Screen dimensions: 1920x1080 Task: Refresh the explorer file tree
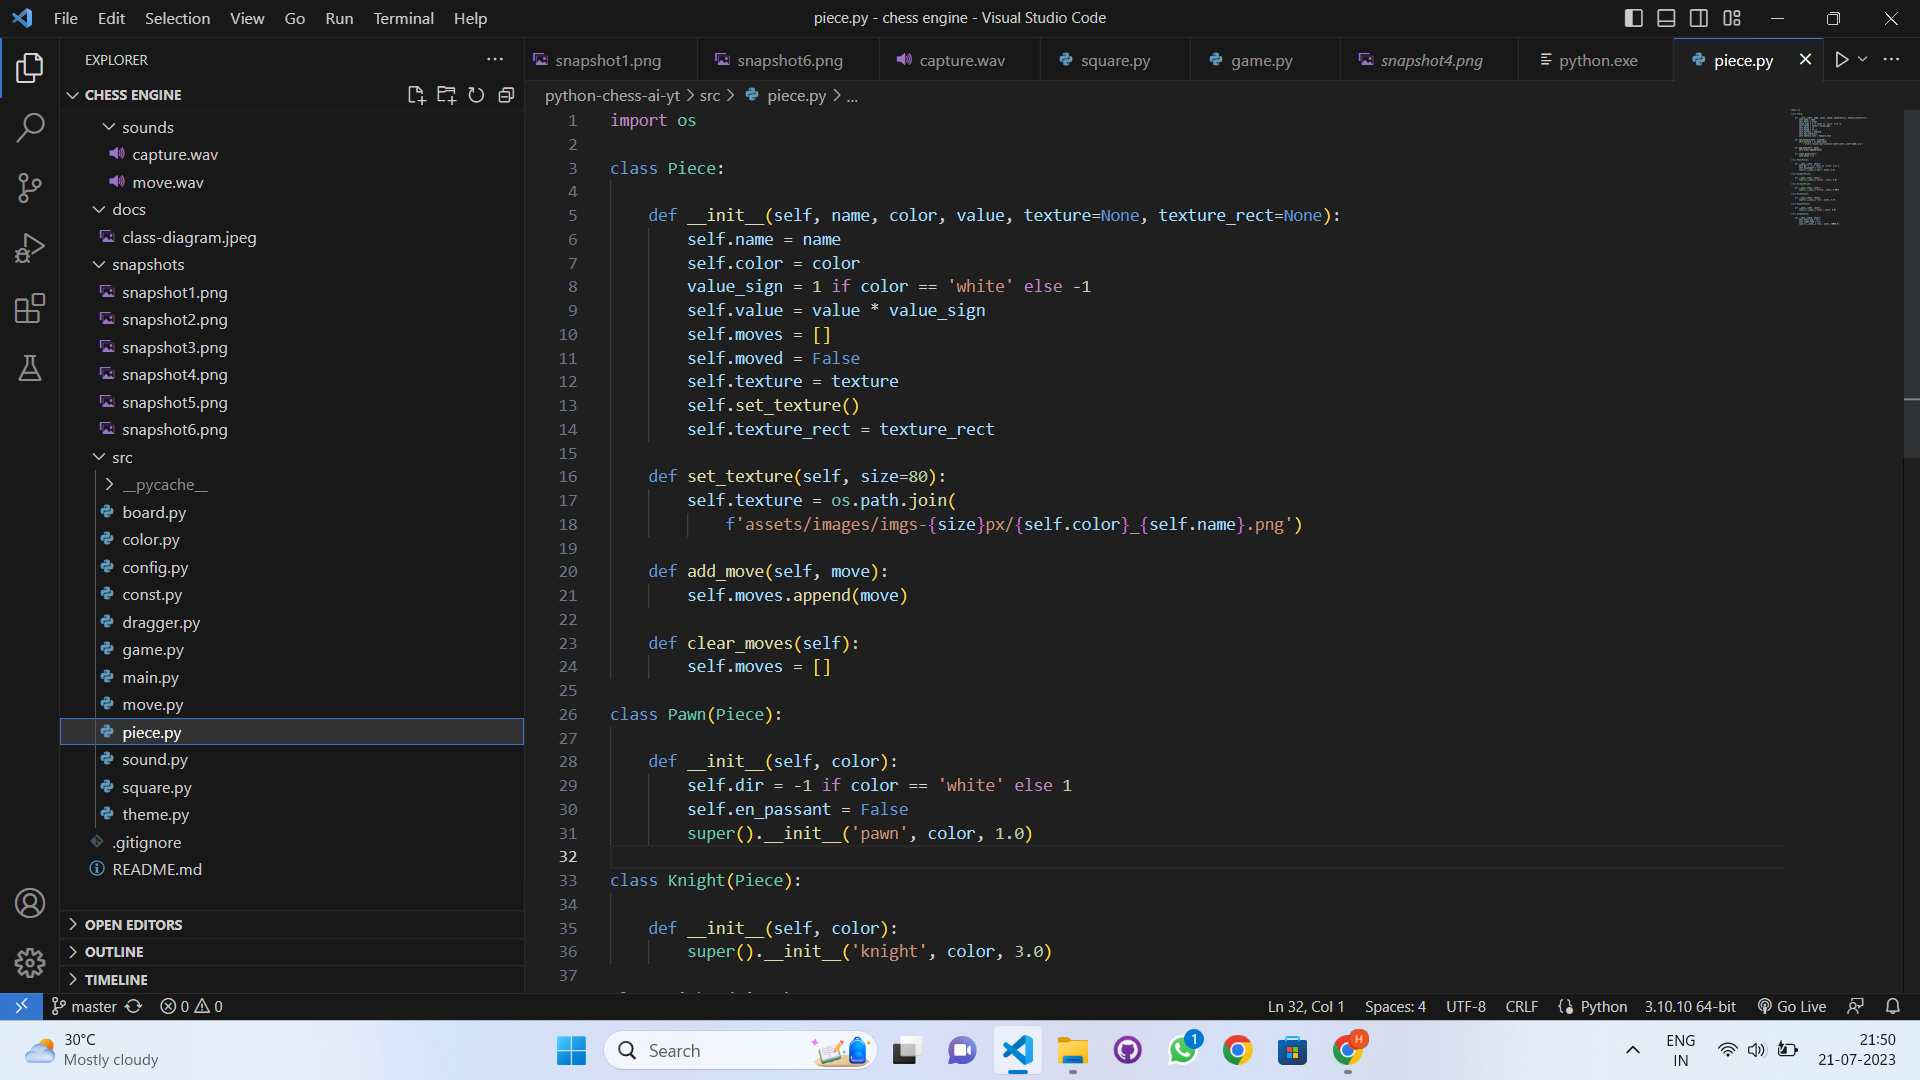pyautogui.click(x=476, y=95)
